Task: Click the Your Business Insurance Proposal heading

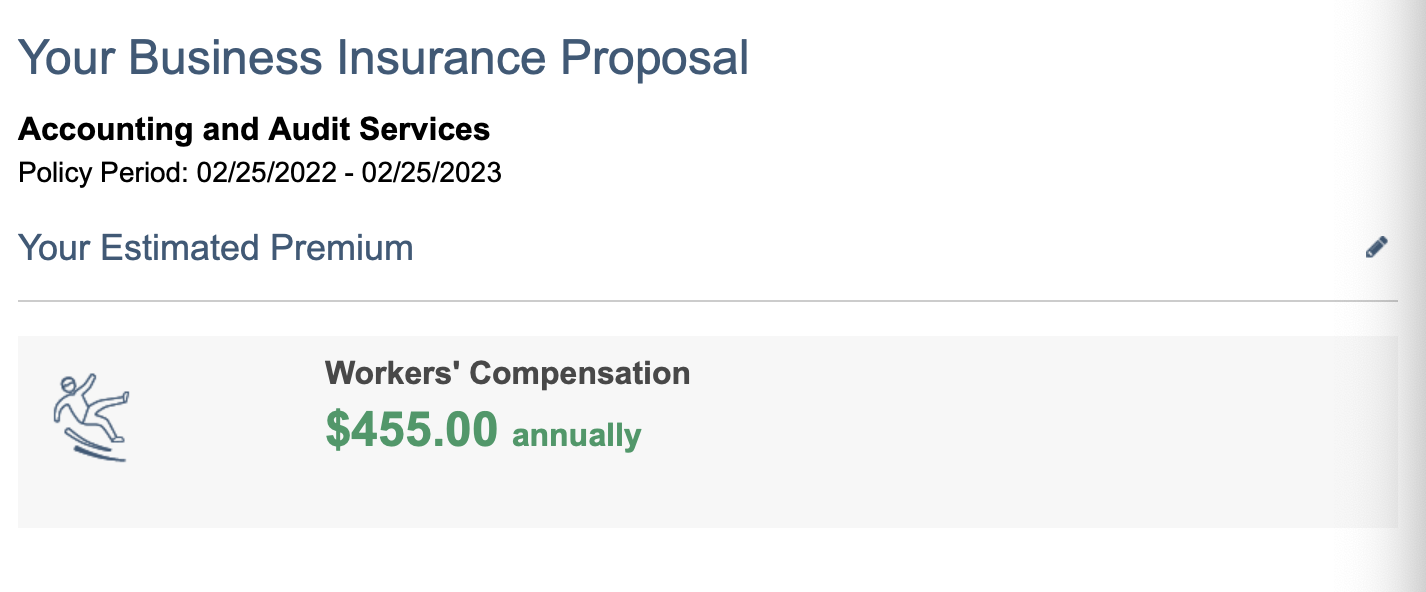Action: (x=384, y=58)
